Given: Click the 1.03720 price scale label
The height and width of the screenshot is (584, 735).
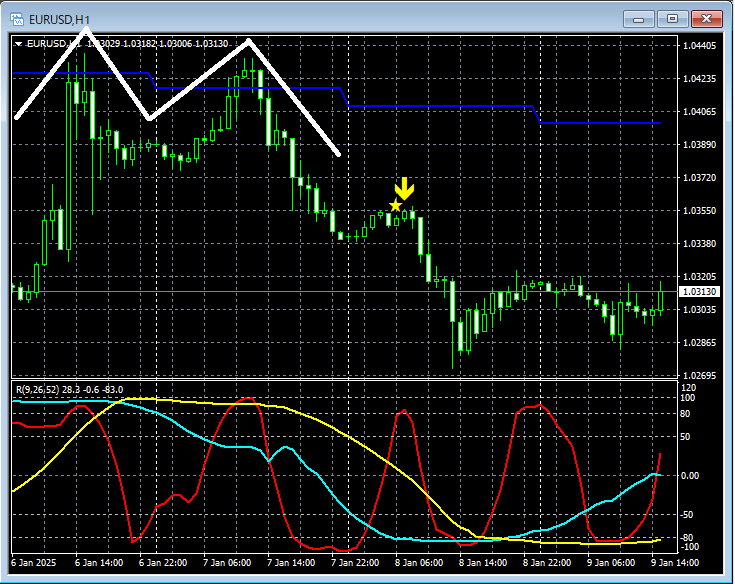Looking at the screenshot, I should 699,178.
